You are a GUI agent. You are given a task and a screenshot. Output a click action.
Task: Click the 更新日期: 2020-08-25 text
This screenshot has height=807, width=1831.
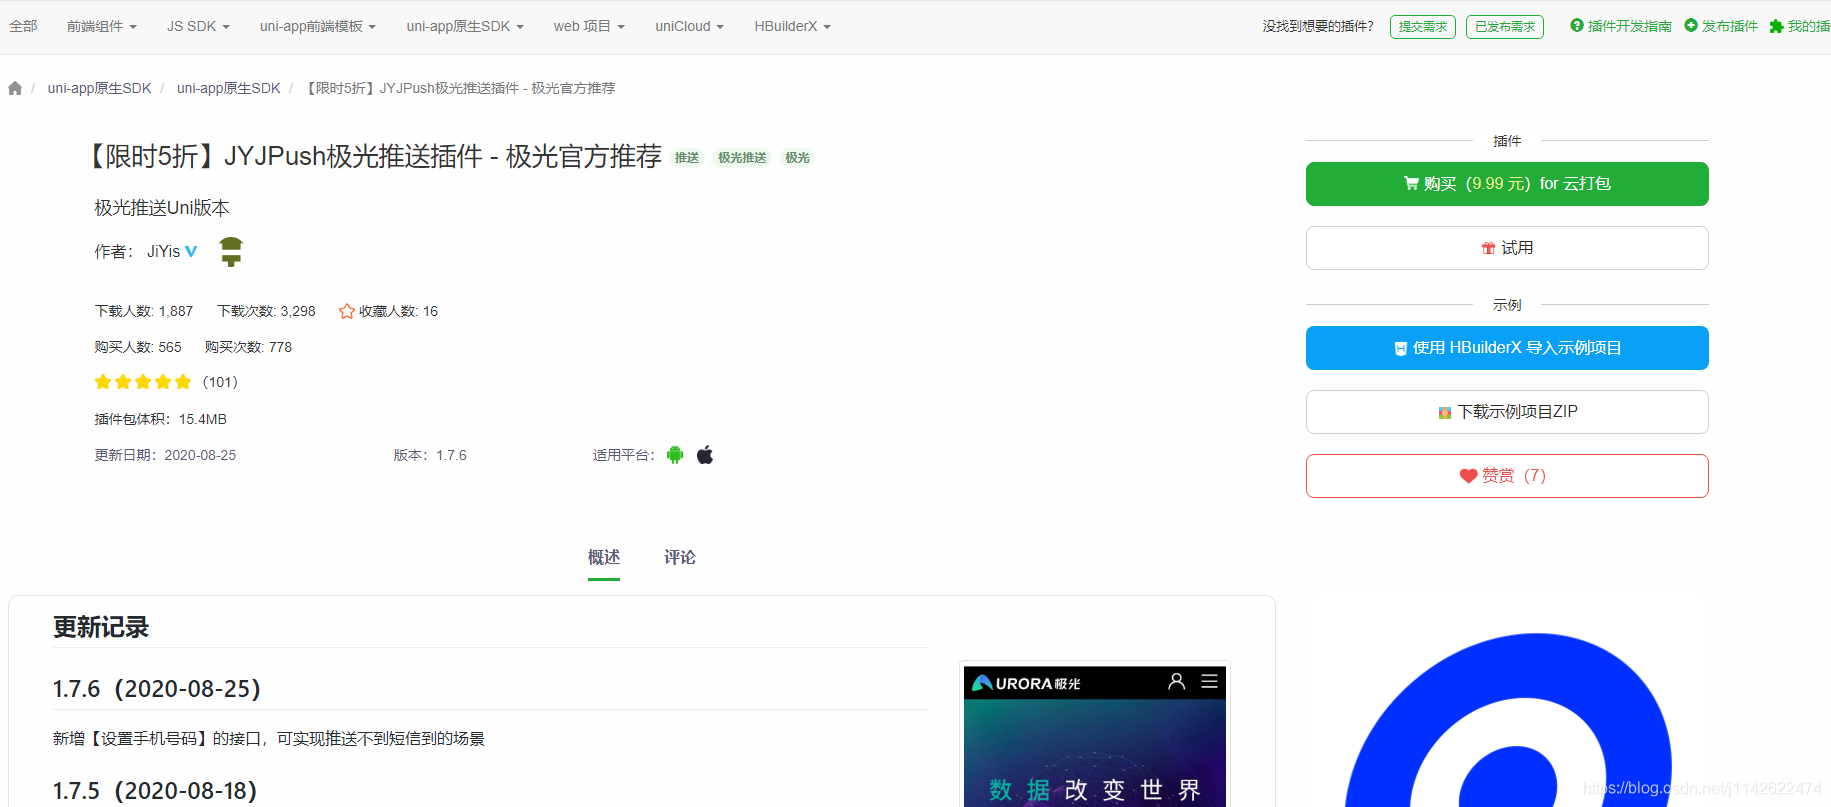point(165,455)
